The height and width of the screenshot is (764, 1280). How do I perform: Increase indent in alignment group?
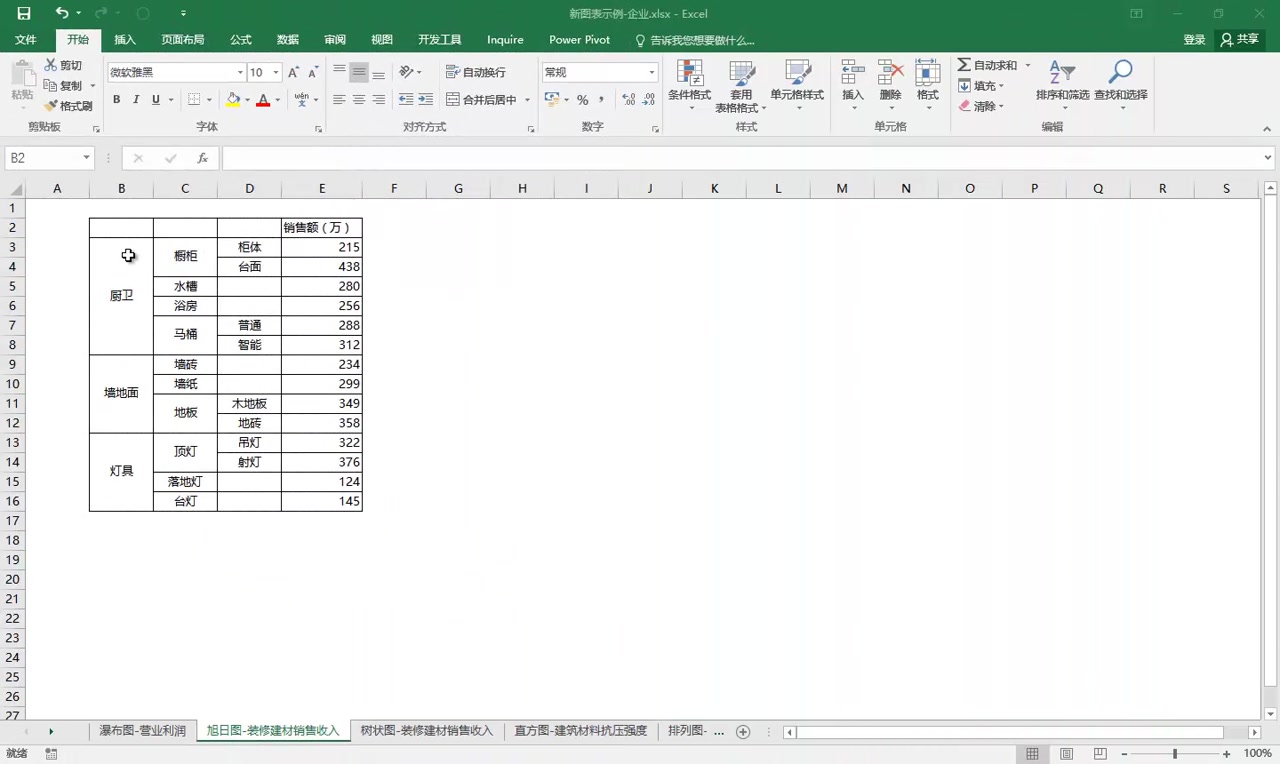tap(425, 100)
